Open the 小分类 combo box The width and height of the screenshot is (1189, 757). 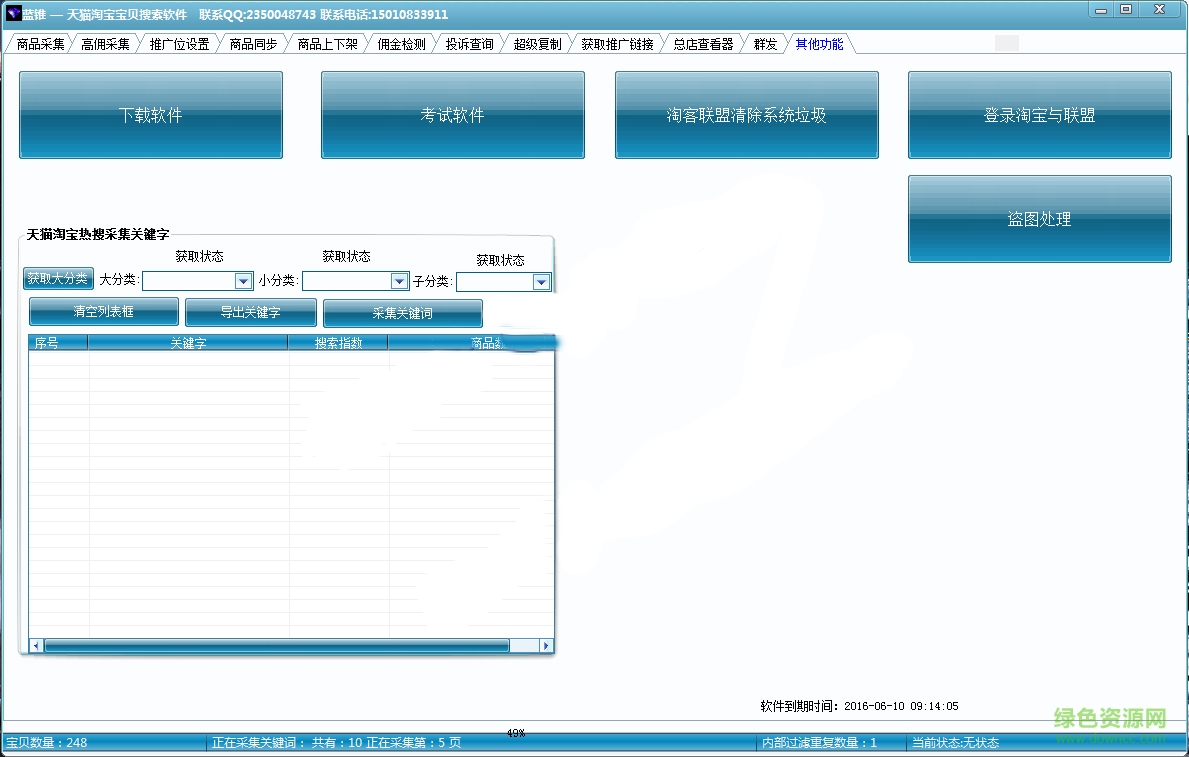tap(399, 281)
